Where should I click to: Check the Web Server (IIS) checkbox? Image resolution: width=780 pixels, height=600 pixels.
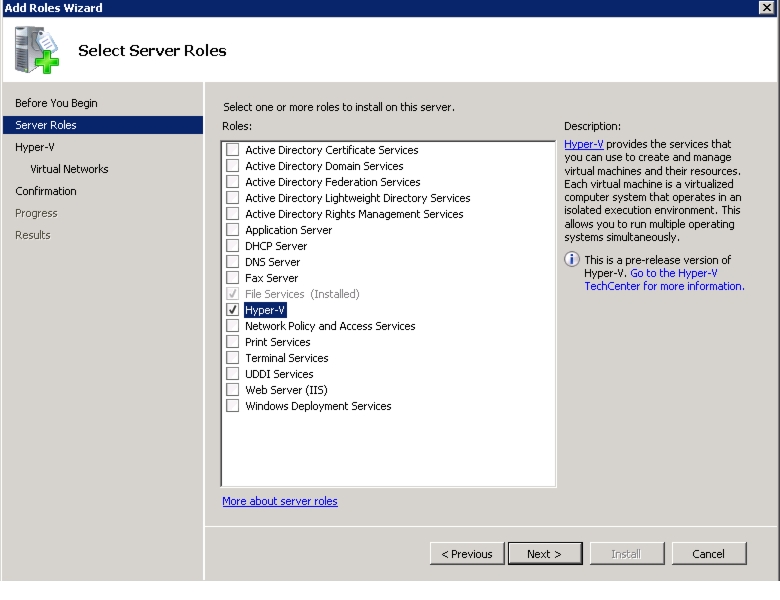232,390
